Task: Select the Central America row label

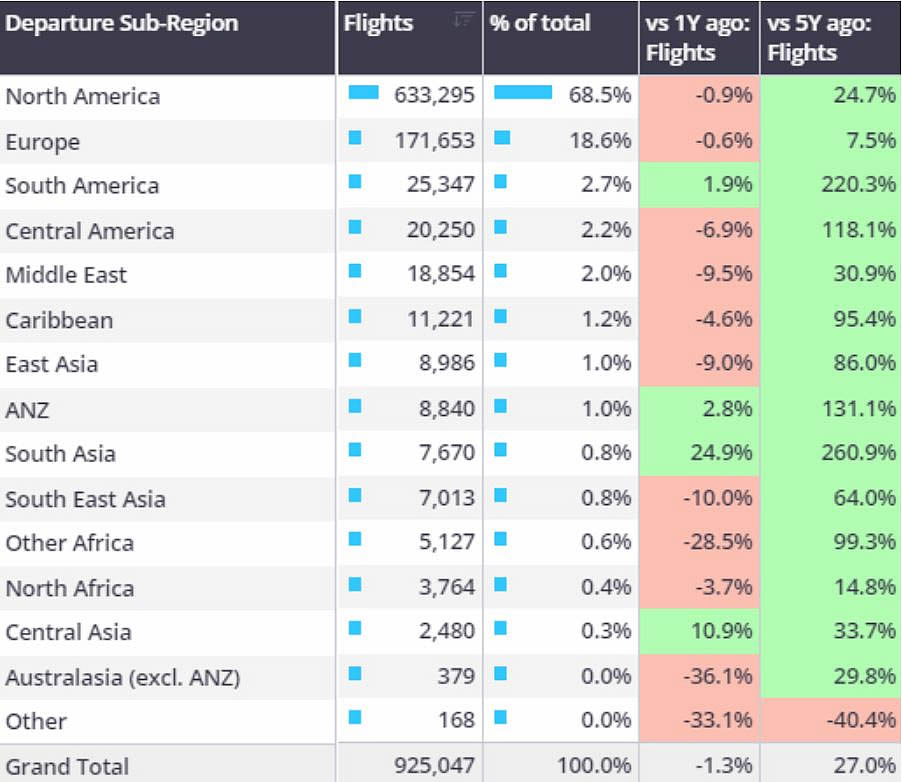Action: coord(90,231)
